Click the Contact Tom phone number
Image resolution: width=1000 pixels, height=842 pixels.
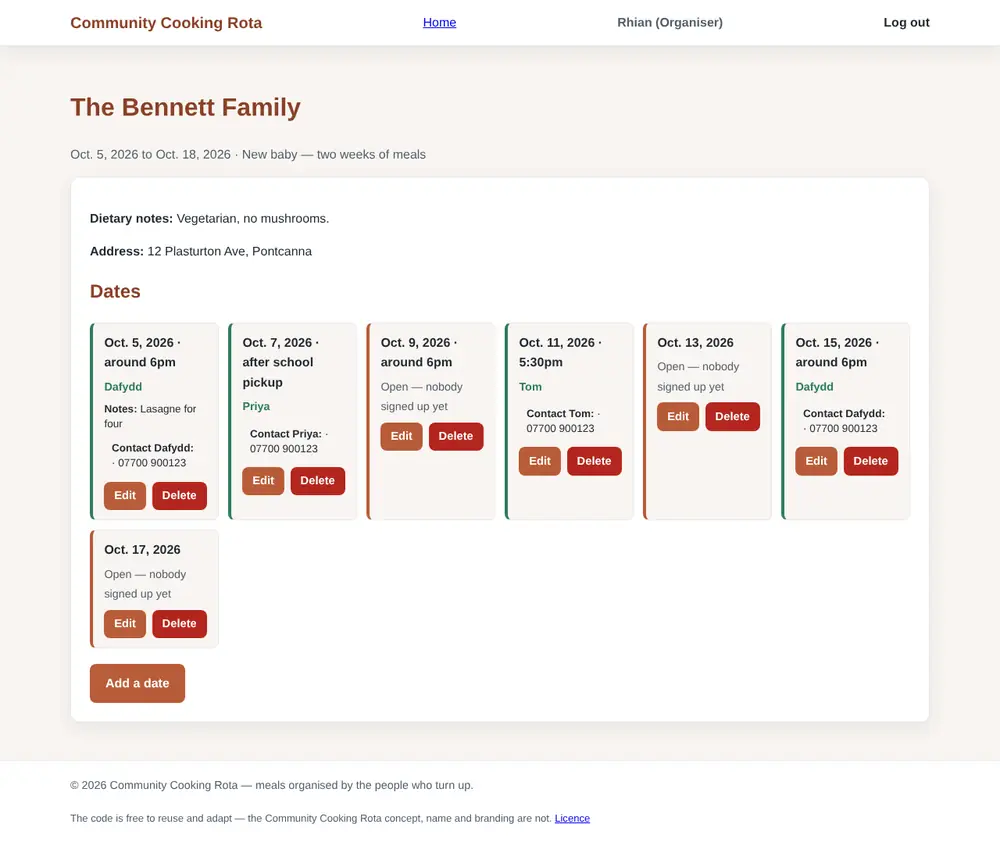pyautogui.click(x=560, y=429)
